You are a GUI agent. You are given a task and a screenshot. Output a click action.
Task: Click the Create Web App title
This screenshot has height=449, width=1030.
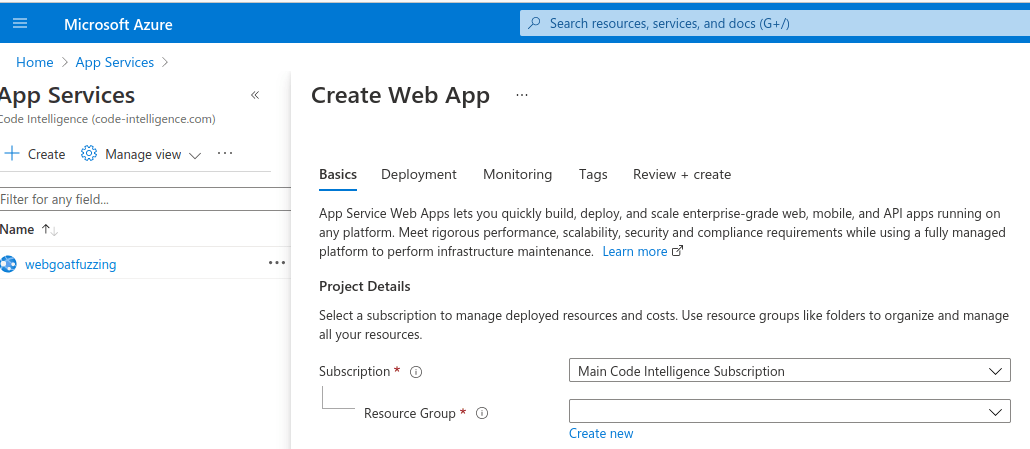click(400, 95)
